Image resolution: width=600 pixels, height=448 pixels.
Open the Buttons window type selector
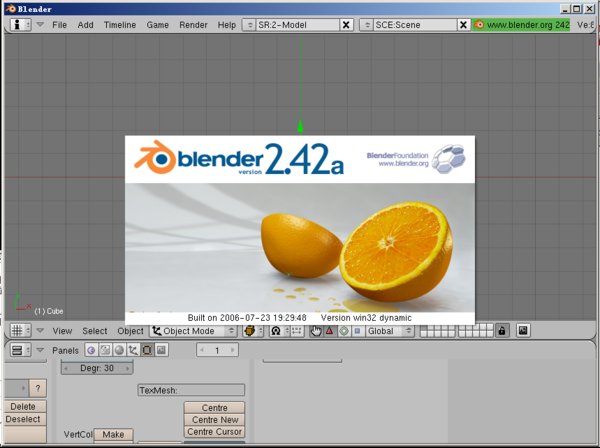coord(20,350)
